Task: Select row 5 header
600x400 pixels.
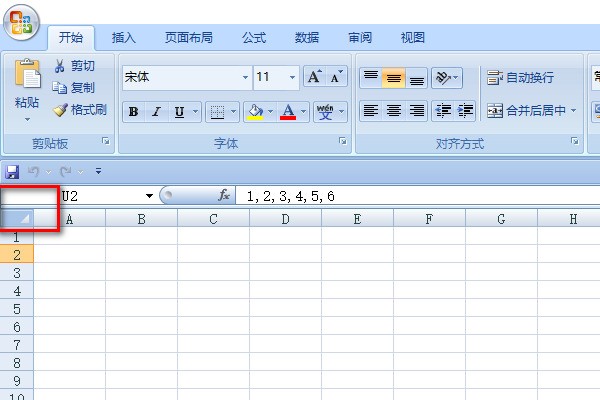Action: click(17, 308)
